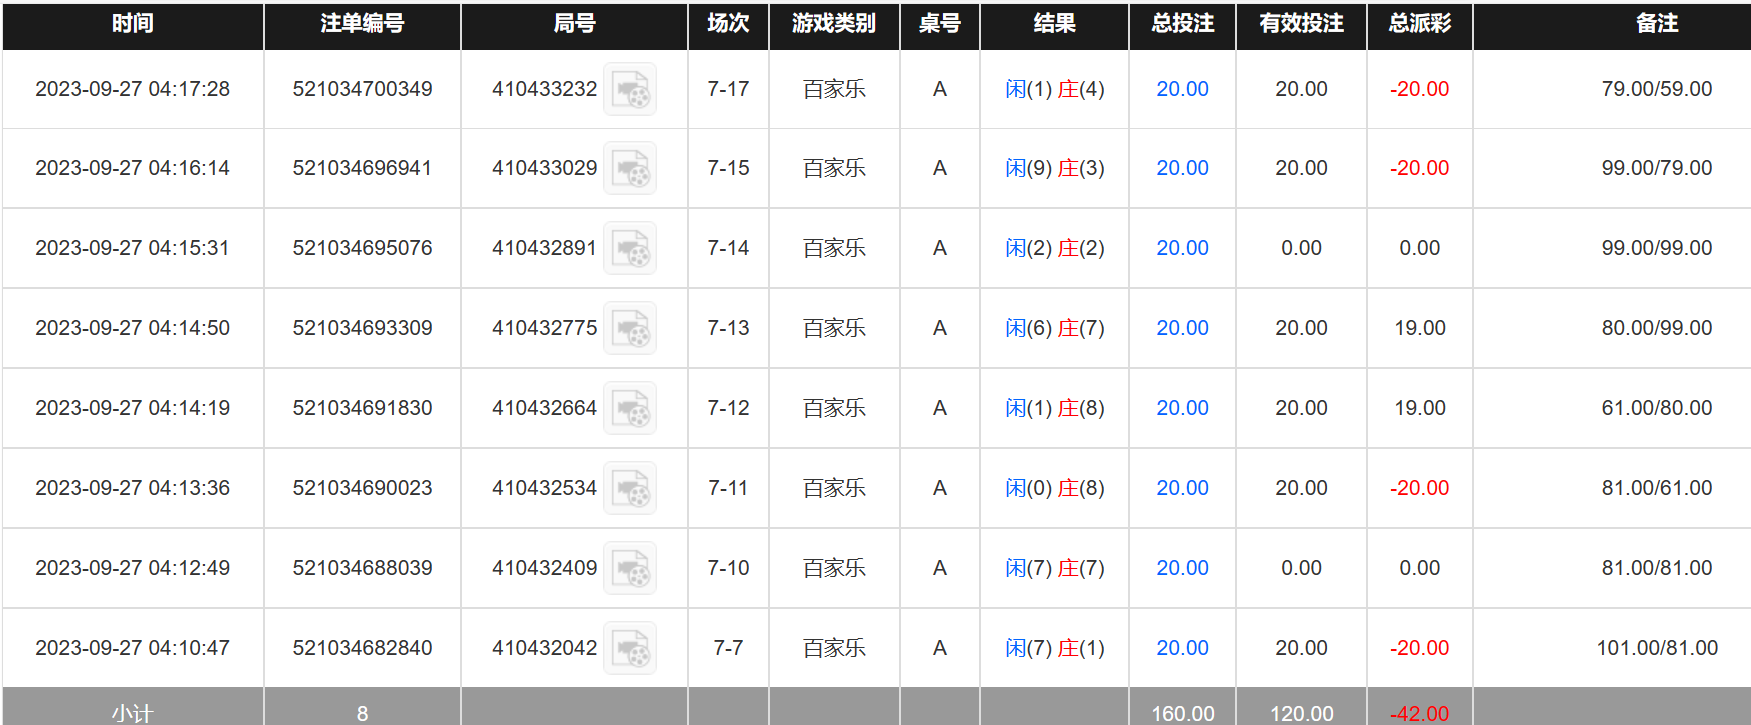Click blue 20.00 total bet for order 521034700349
1751x725 pixels.
tap(1182, 89)
